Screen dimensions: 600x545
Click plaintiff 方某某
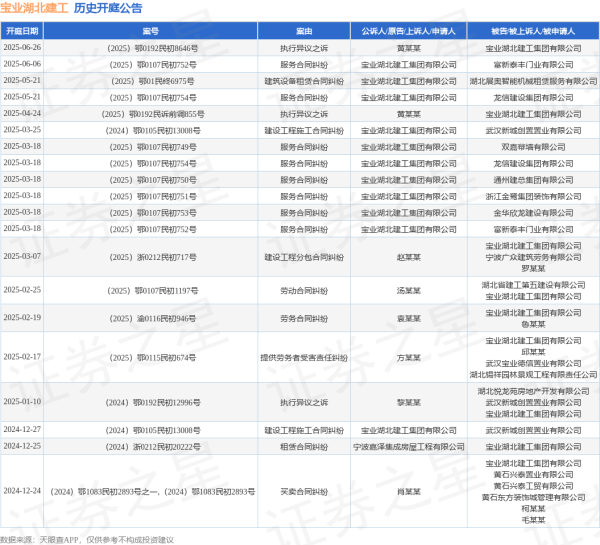point(409,358)
